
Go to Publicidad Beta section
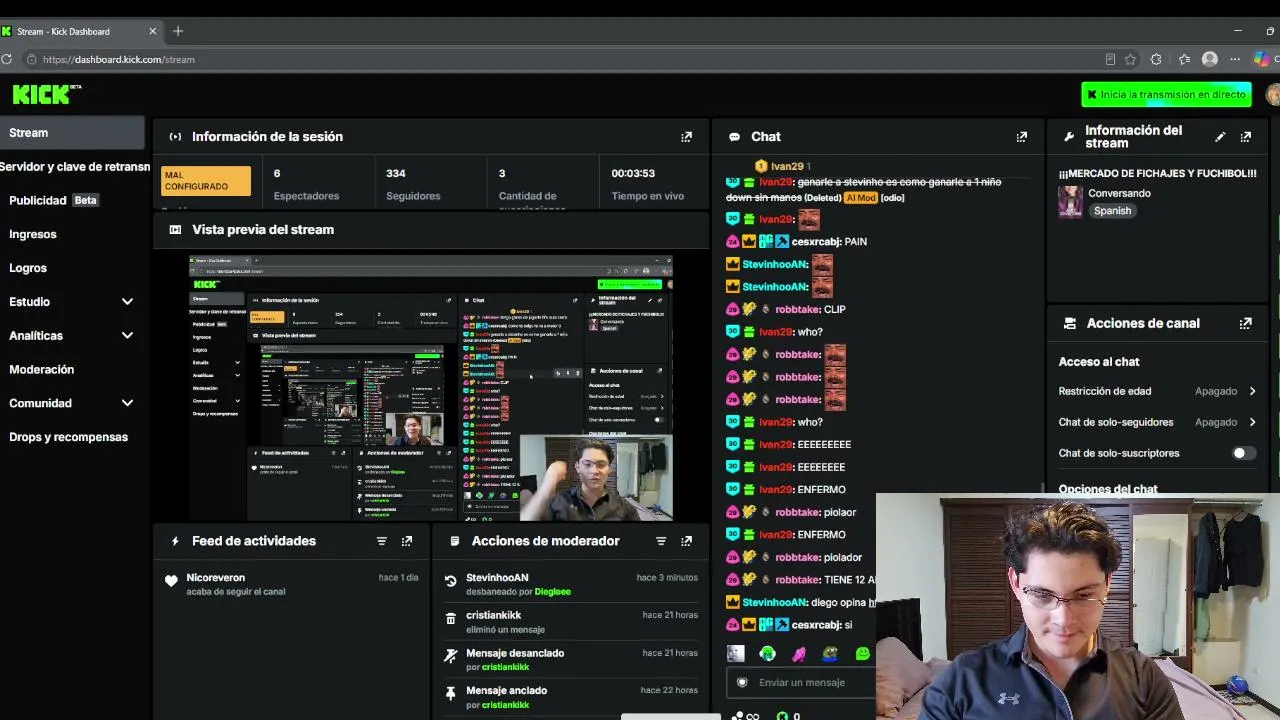click(53, 200)
